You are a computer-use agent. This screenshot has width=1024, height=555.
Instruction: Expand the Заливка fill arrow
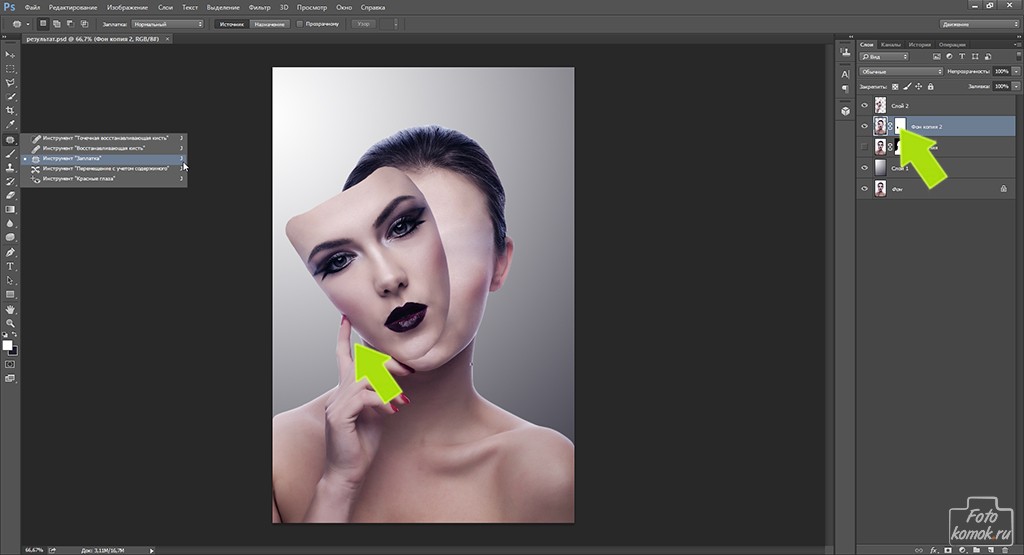coord(1016,86)
